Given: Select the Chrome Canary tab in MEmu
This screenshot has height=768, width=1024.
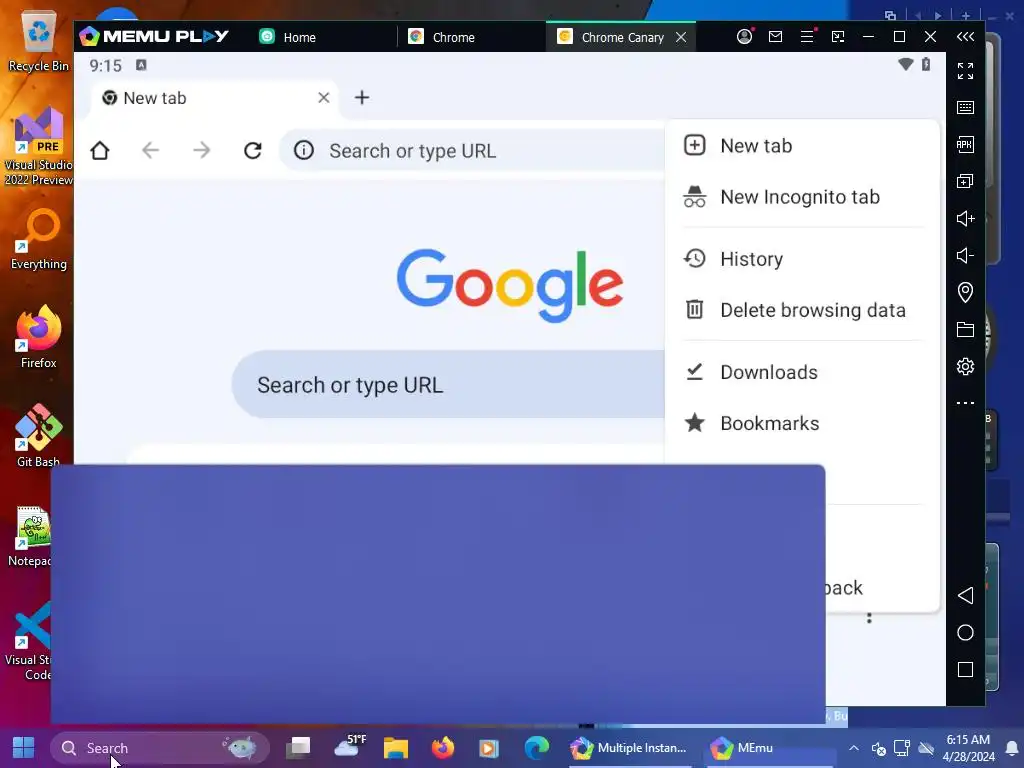Looking at the screenshot, I should click(611, 37).
